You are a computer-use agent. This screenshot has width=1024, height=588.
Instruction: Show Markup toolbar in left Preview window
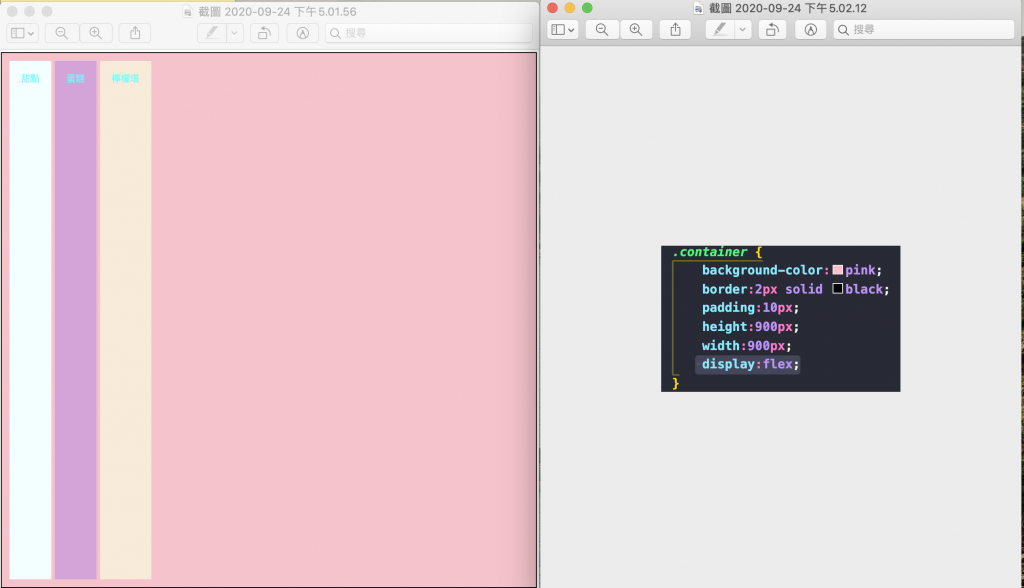point(302,33)
